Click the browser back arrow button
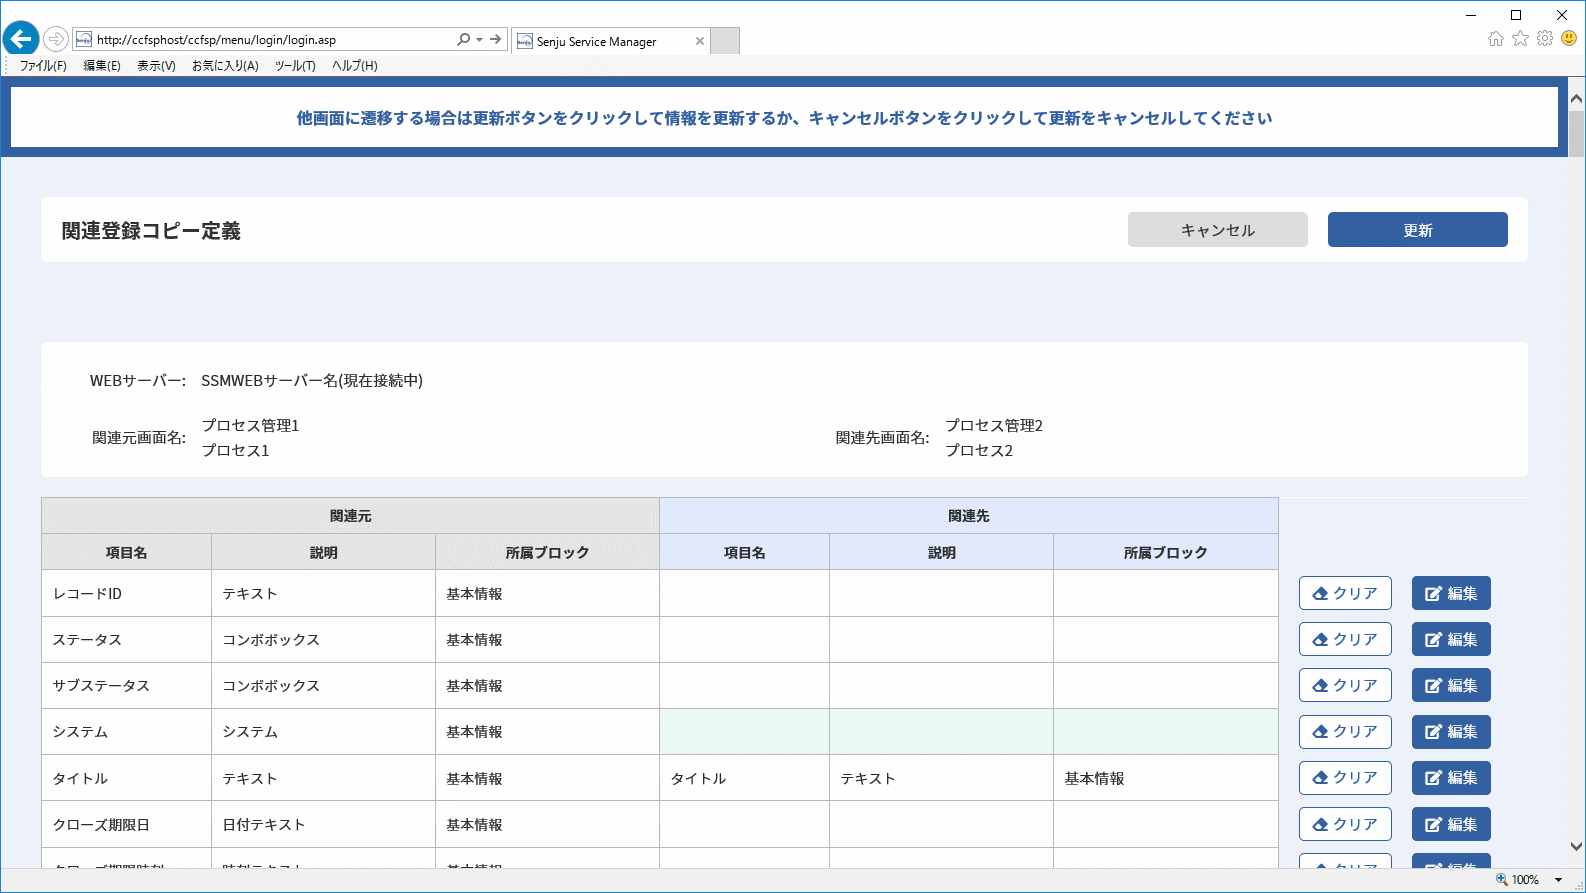 tap(21, 39)
